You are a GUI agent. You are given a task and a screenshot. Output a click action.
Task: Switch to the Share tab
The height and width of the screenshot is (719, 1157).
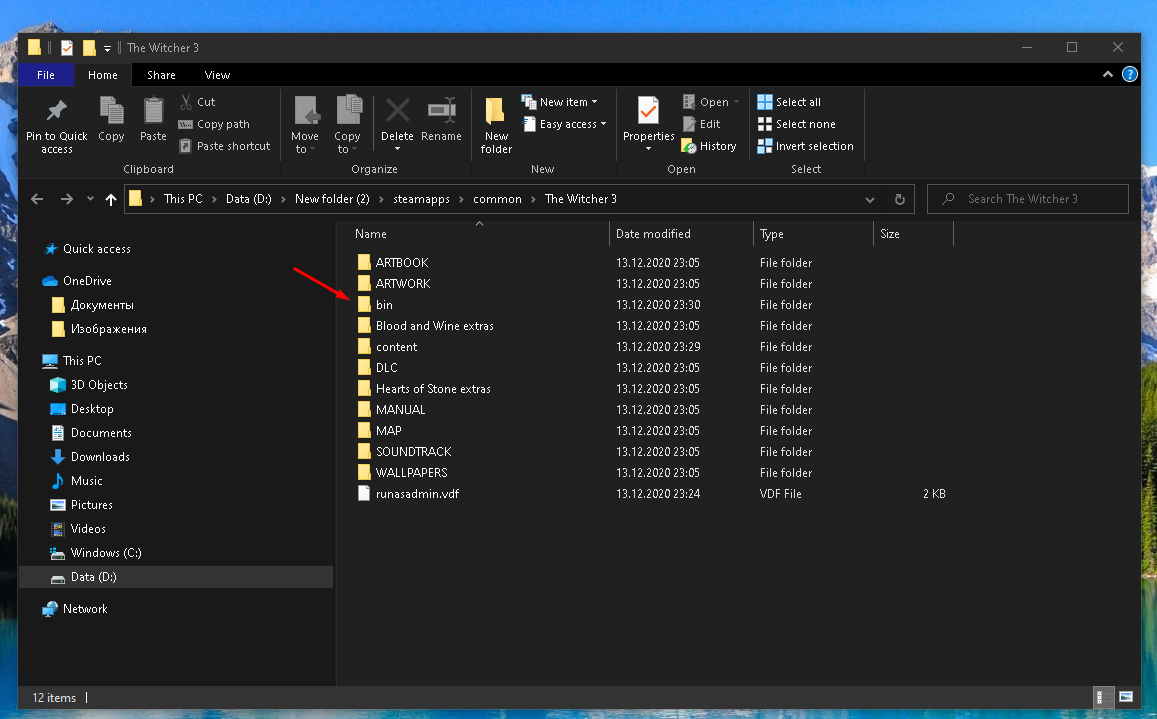click(161, 75)
